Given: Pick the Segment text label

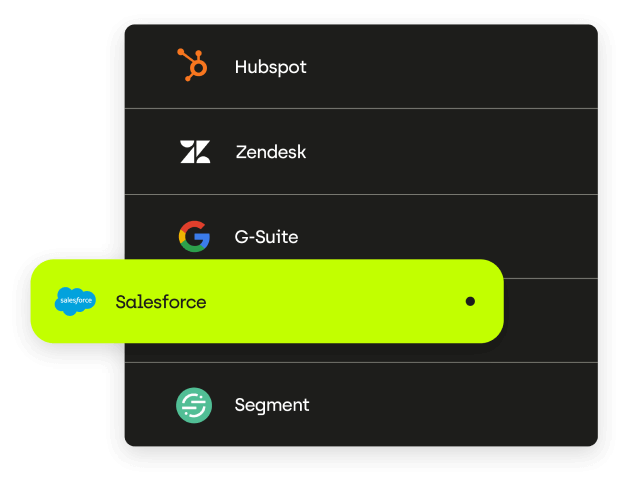Looking at the screenshot, I should (x=272, y=405).
